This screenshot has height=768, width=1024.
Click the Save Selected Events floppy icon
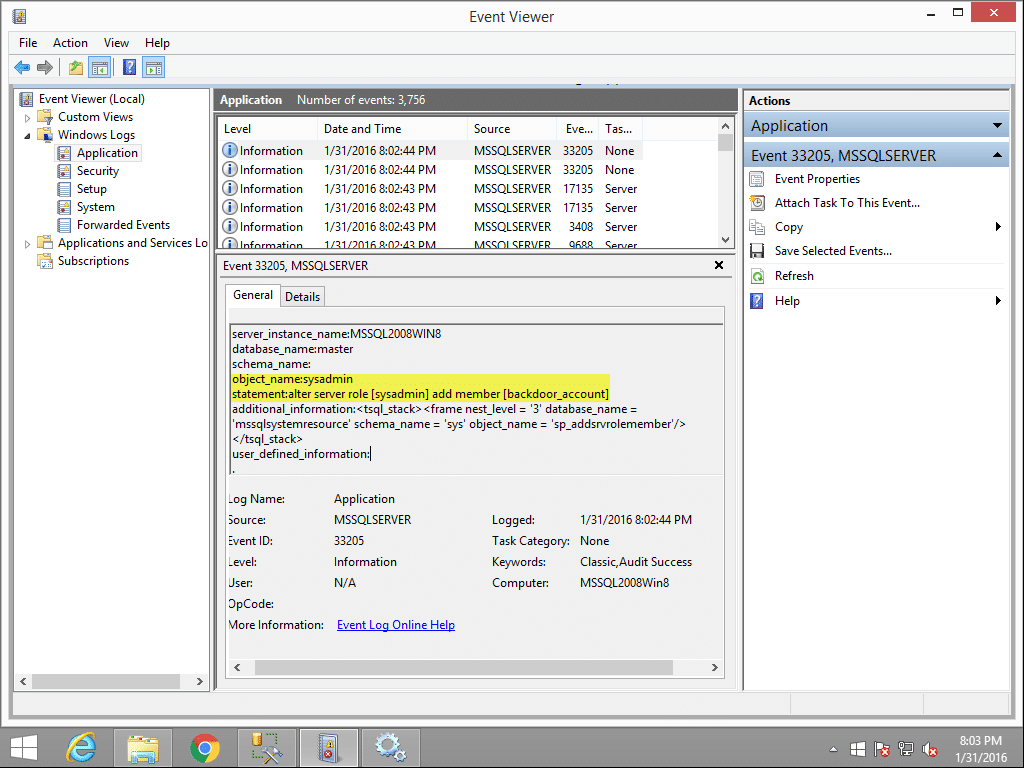coord(758,251)
